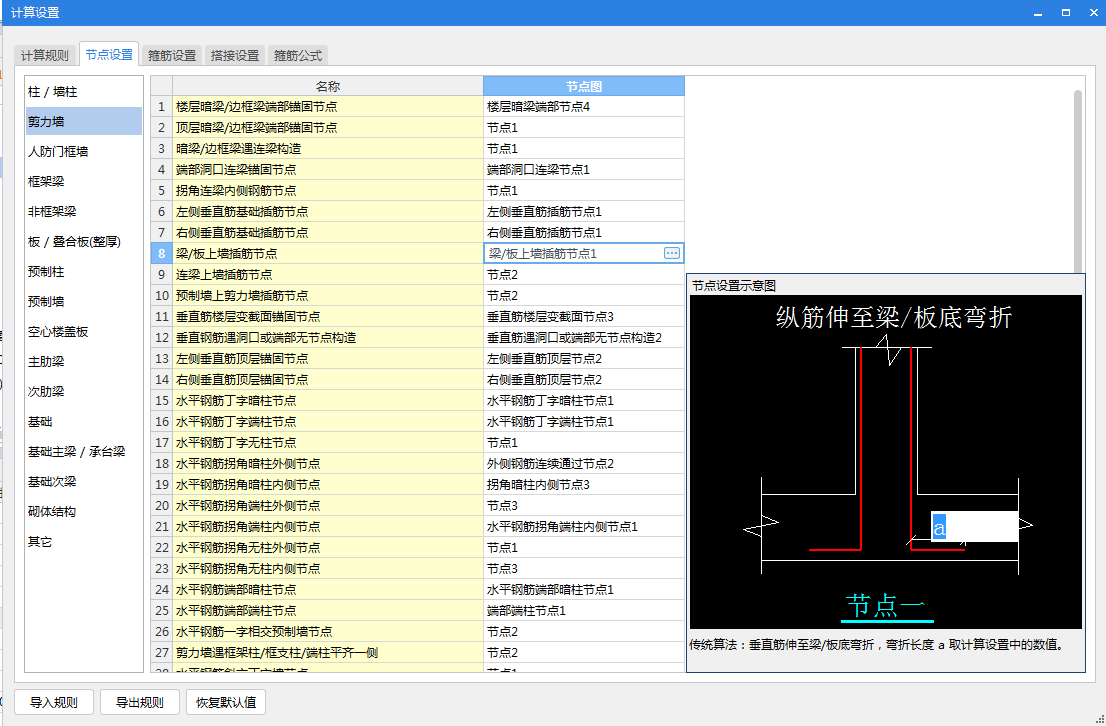Click the 恢复默认值 button
Image resolution: width=1106 pixels, height=726 pixels.
pos(226,702)
